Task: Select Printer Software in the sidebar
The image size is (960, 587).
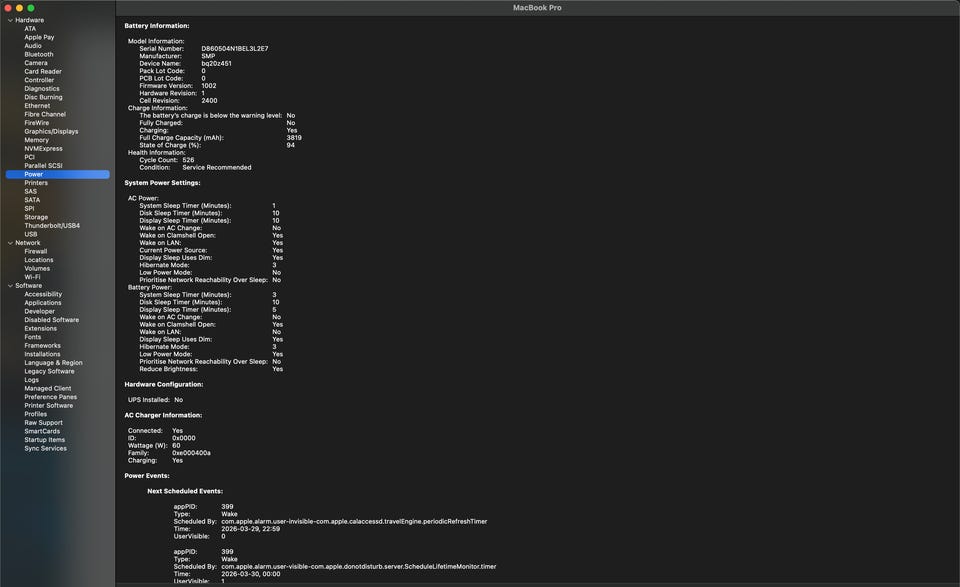Action: pyautogui.click(x=49, y=405)
